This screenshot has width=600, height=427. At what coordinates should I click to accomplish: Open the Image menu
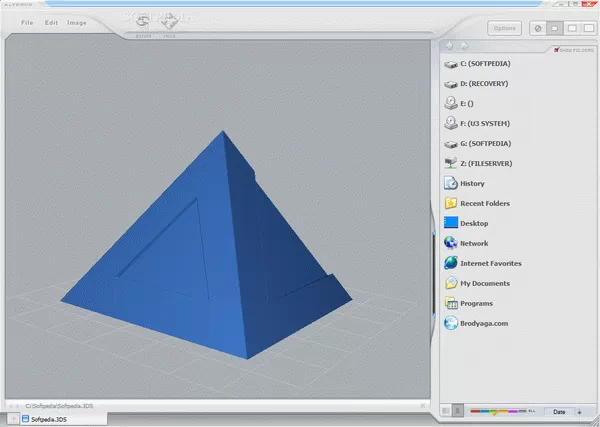click(x=77, y=22)
